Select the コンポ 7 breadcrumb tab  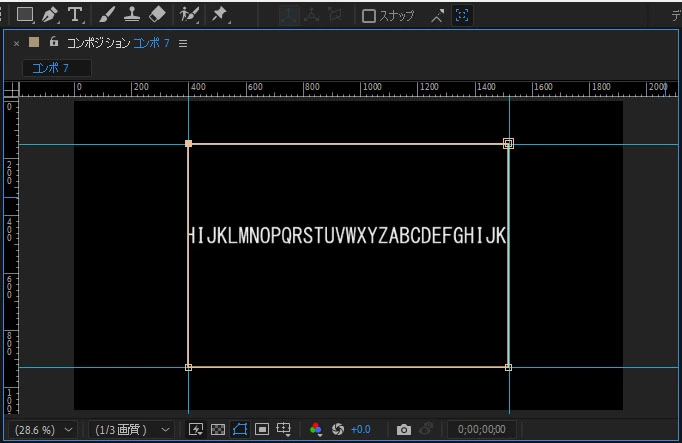point(57,68)
